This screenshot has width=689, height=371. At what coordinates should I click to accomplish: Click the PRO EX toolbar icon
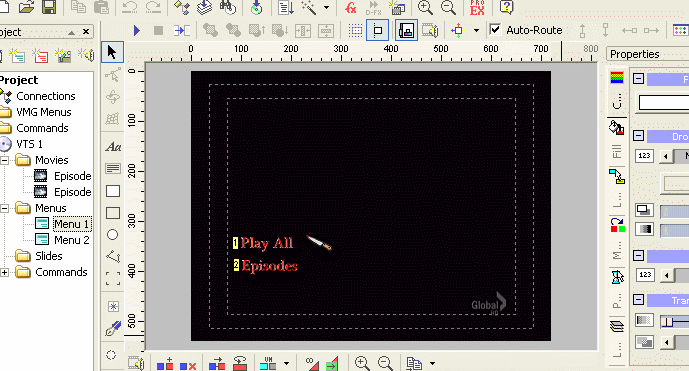pyautogui.click(x=477, y=7)
